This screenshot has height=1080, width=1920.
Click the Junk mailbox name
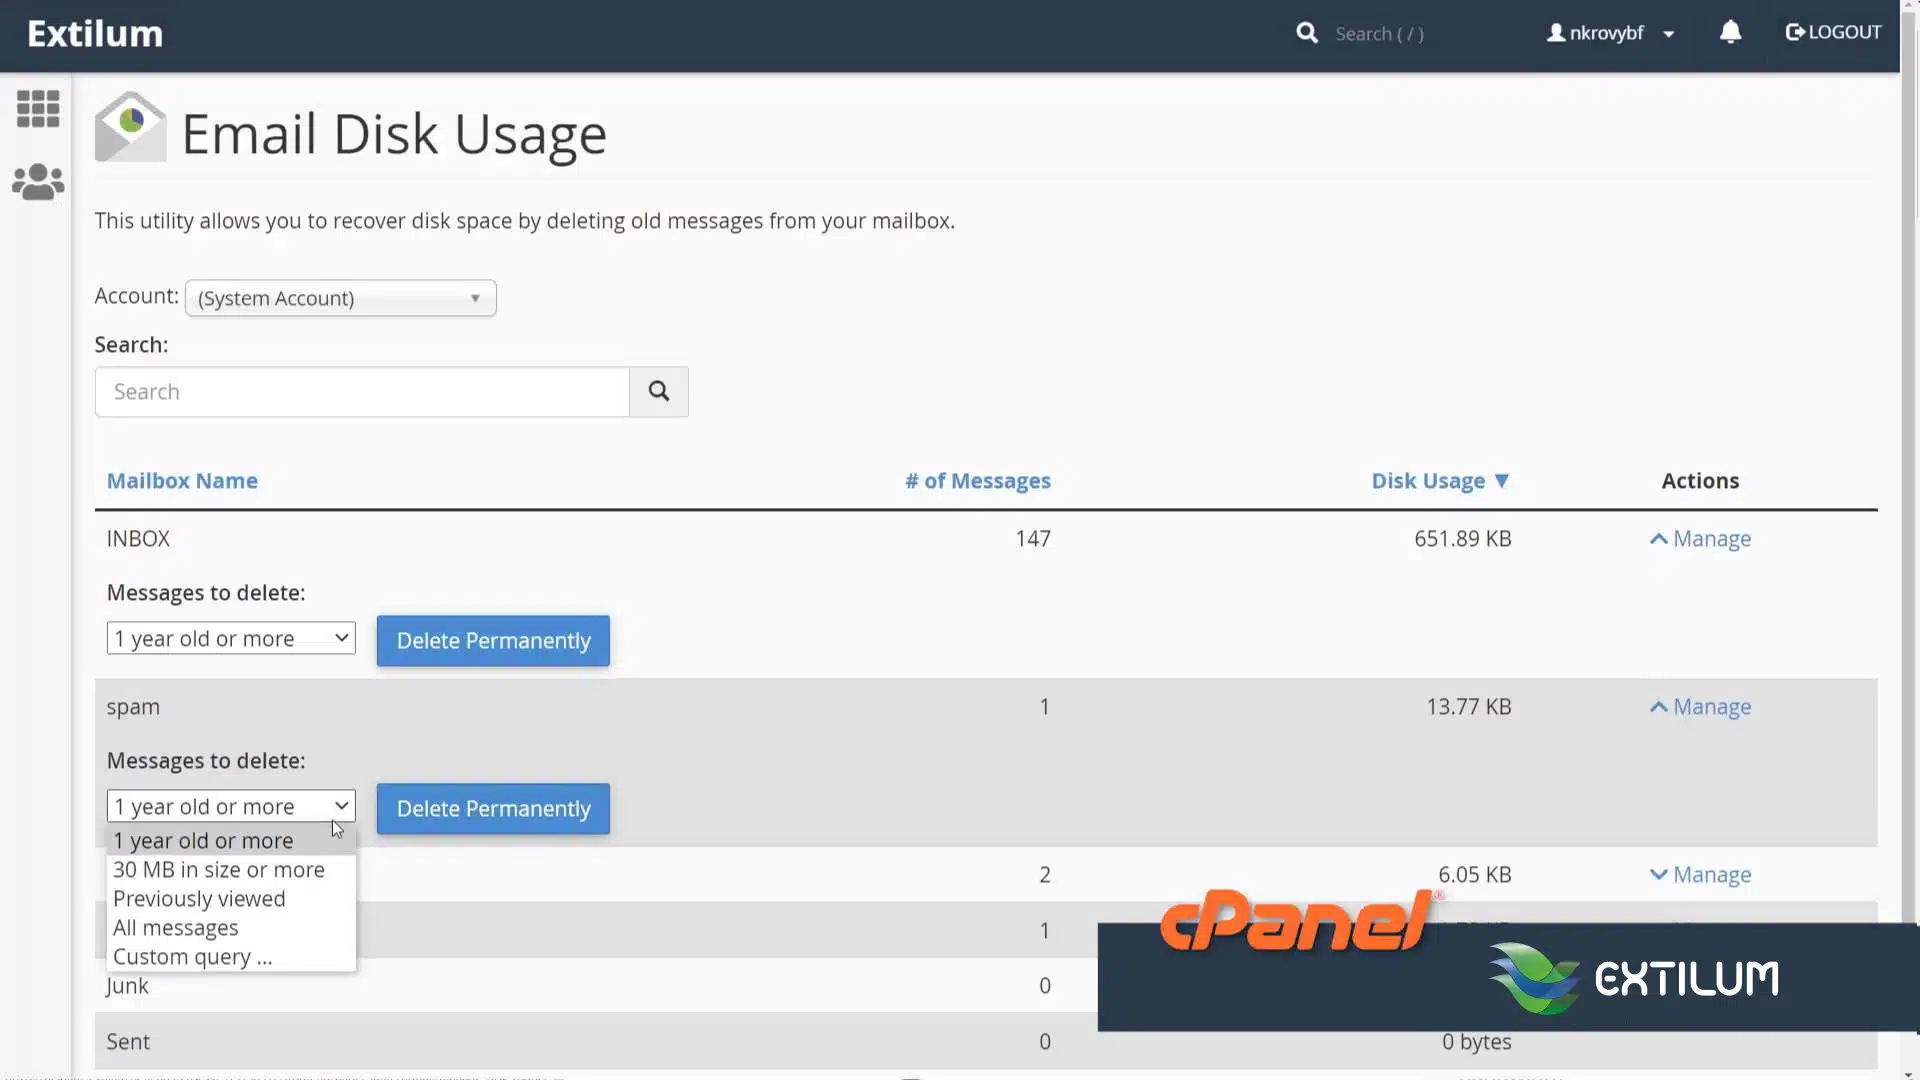click(127, 986)
